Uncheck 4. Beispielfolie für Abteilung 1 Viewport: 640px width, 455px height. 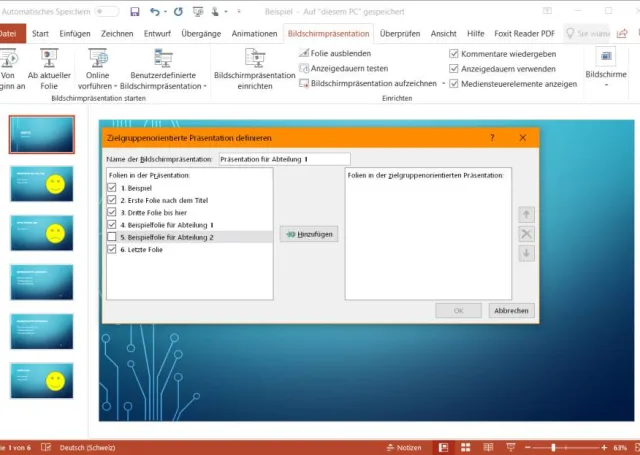pos(111,224)
